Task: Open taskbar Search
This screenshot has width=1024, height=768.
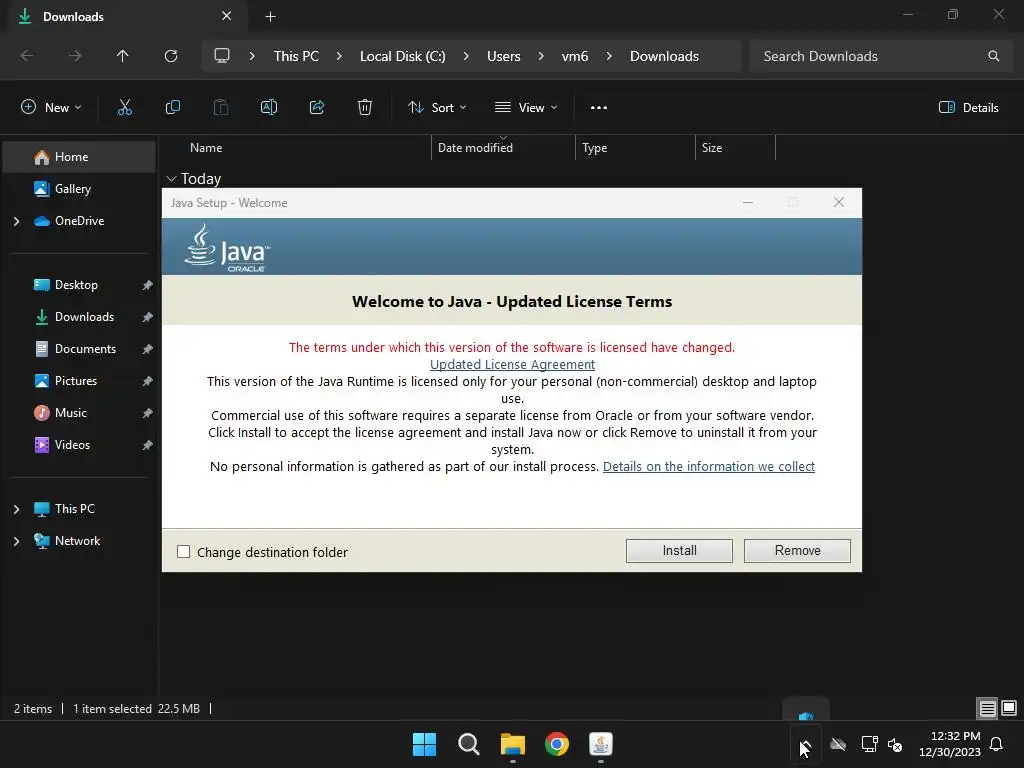Action: tap(468, 744)
